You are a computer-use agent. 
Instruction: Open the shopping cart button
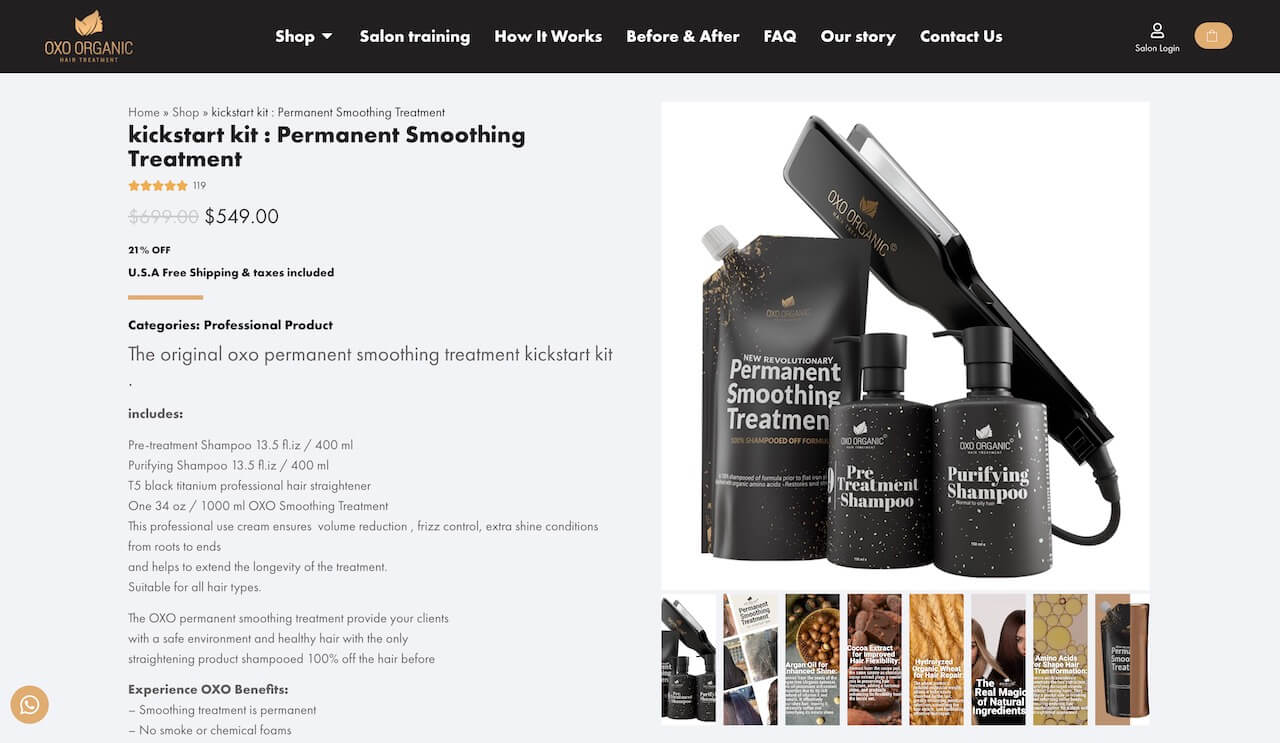1213,36
